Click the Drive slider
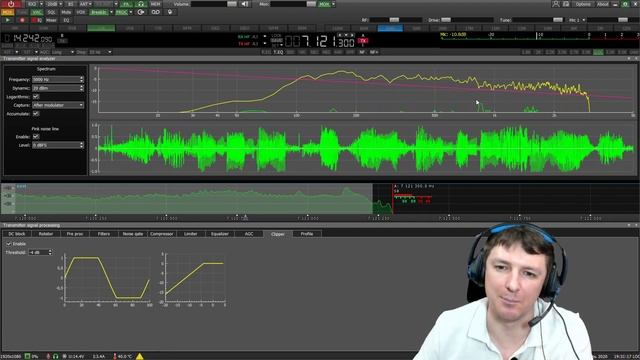This screenshot has width=640, height=360. point(467,20)
